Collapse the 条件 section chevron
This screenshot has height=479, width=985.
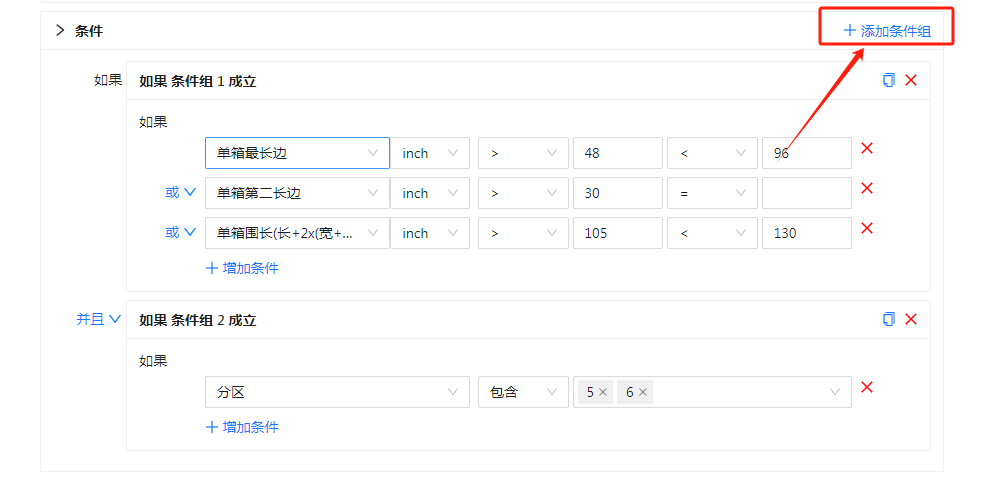point(60,30)
